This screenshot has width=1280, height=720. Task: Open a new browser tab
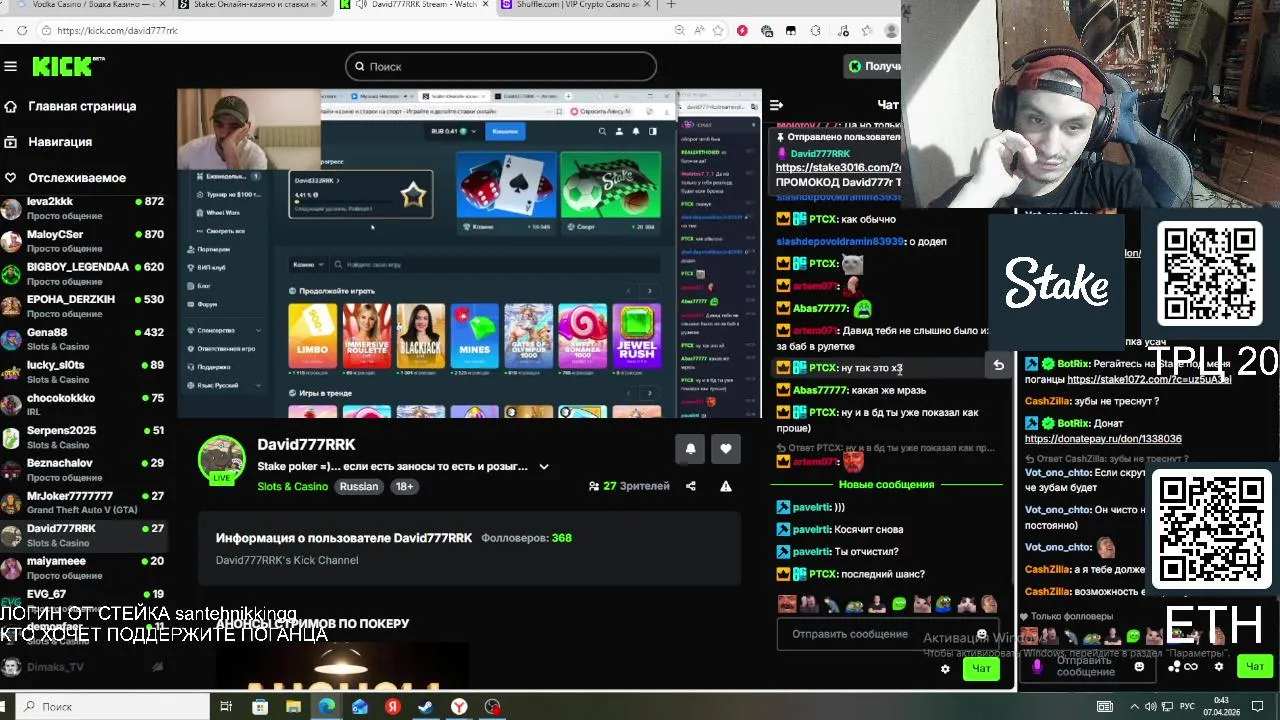[671, 5]
